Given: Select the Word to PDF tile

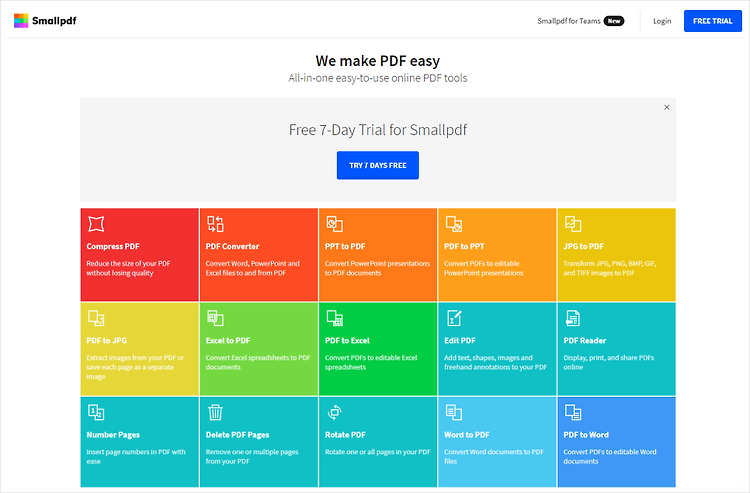Looking at the screenshot, I should [x=497, y=442].
